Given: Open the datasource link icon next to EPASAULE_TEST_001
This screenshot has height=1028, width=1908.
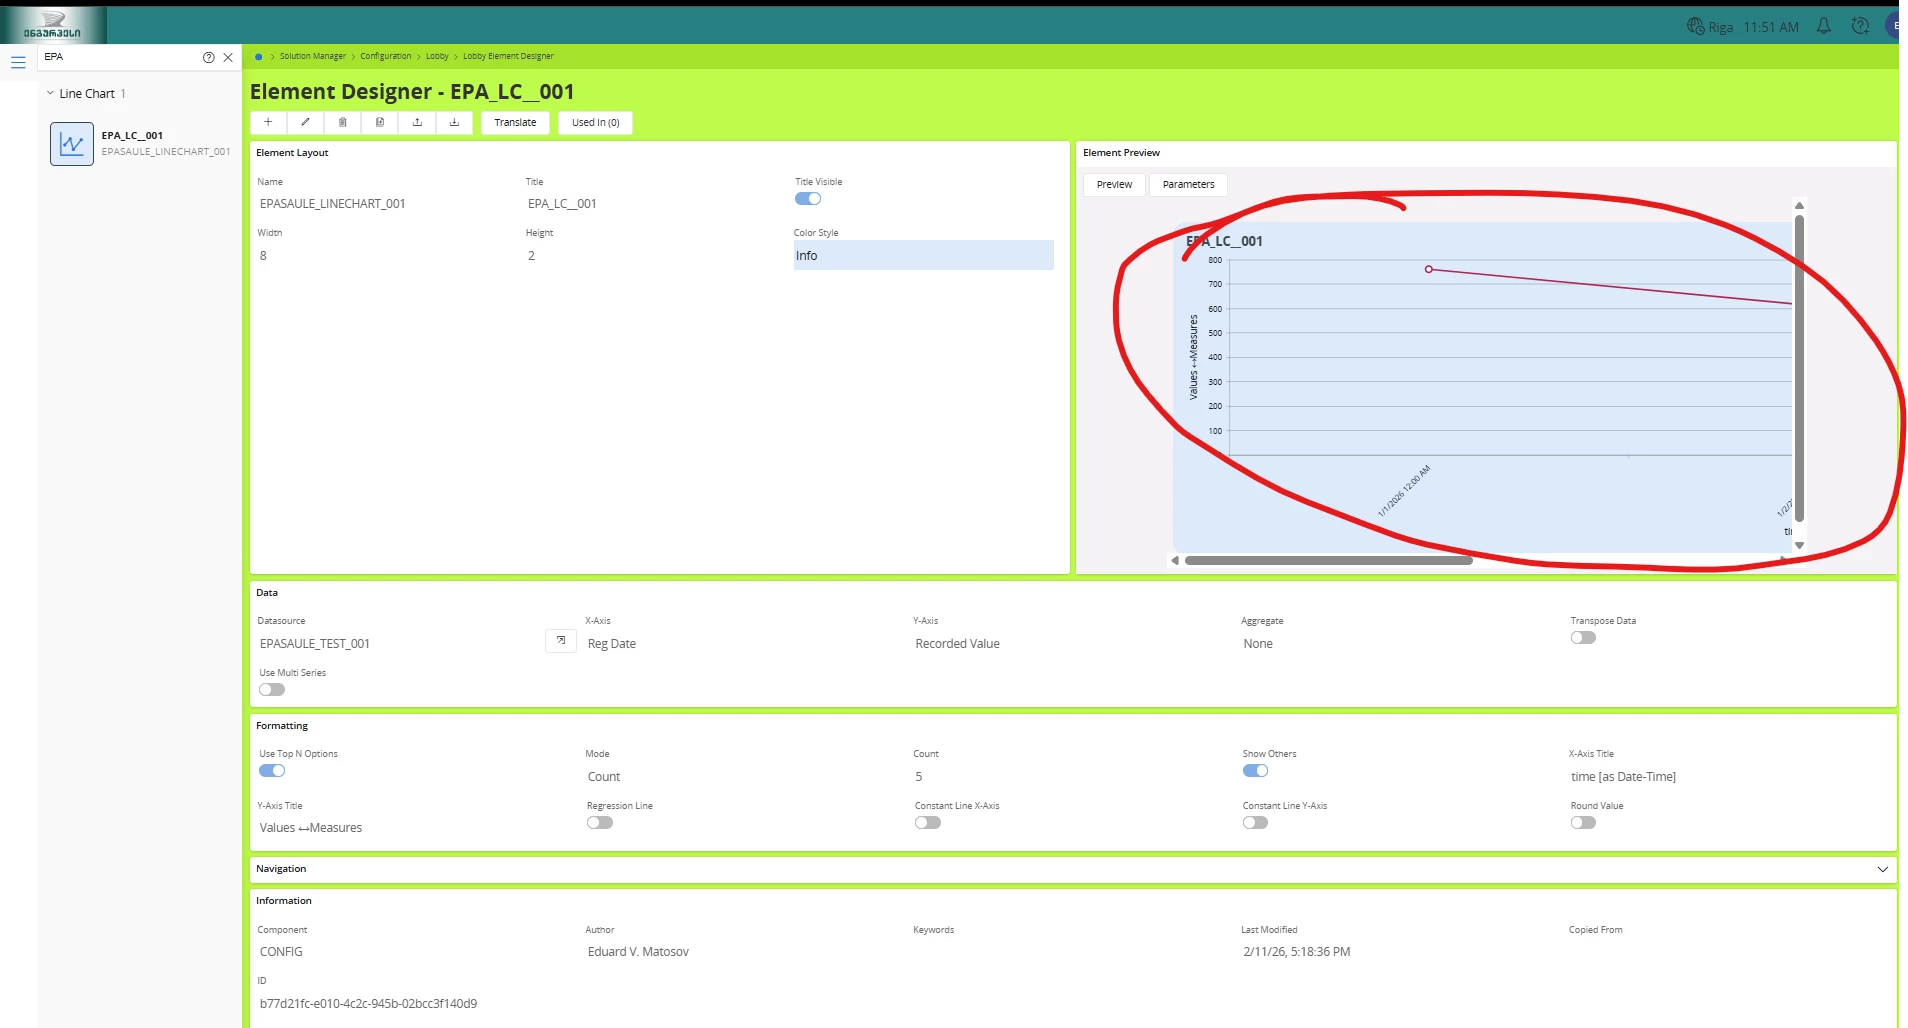Looking at the screenshot, I should [561, 640].
